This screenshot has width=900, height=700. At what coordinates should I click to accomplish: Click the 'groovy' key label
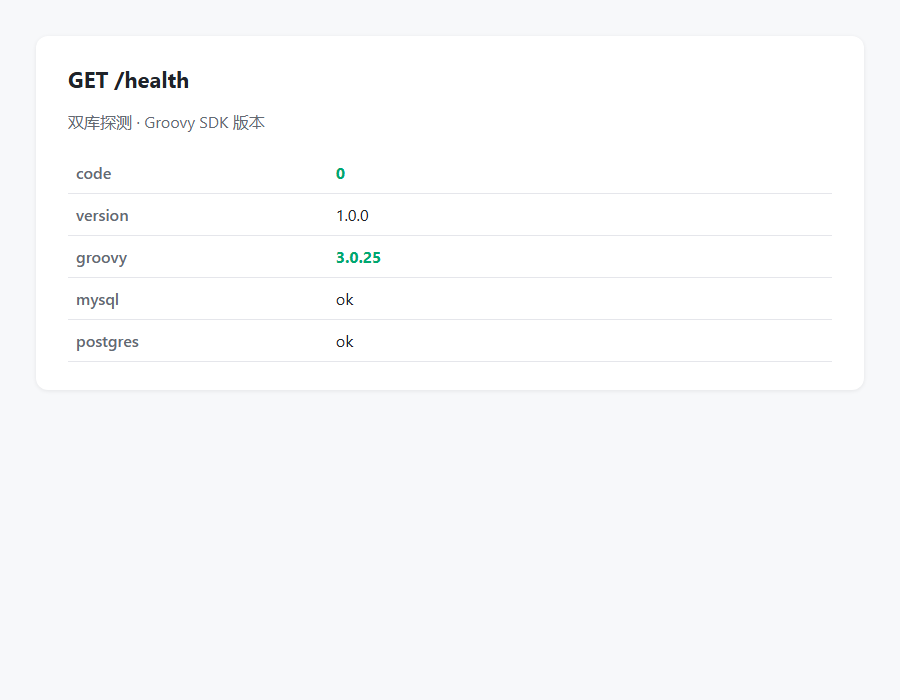[x=102, y=258]
